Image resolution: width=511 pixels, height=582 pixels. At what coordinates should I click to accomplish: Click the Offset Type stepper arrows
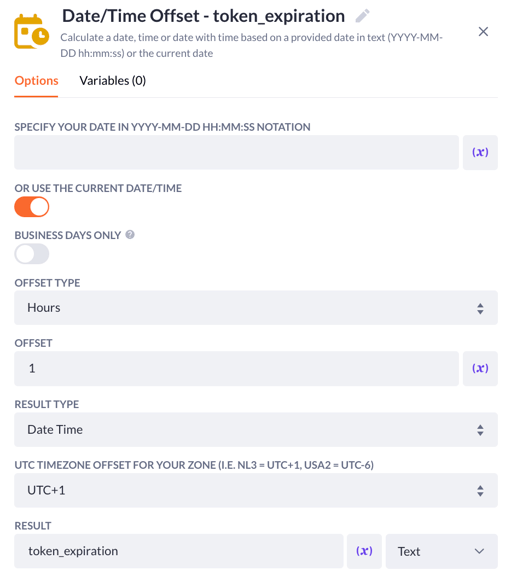[480, 308]
